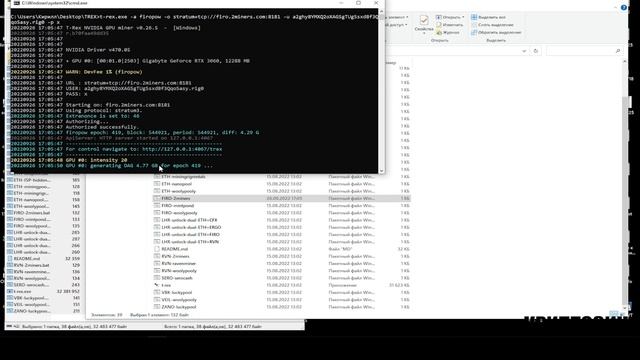
Task: Click the status bar text showing 39 elements
Action: [x=107, y=315]
